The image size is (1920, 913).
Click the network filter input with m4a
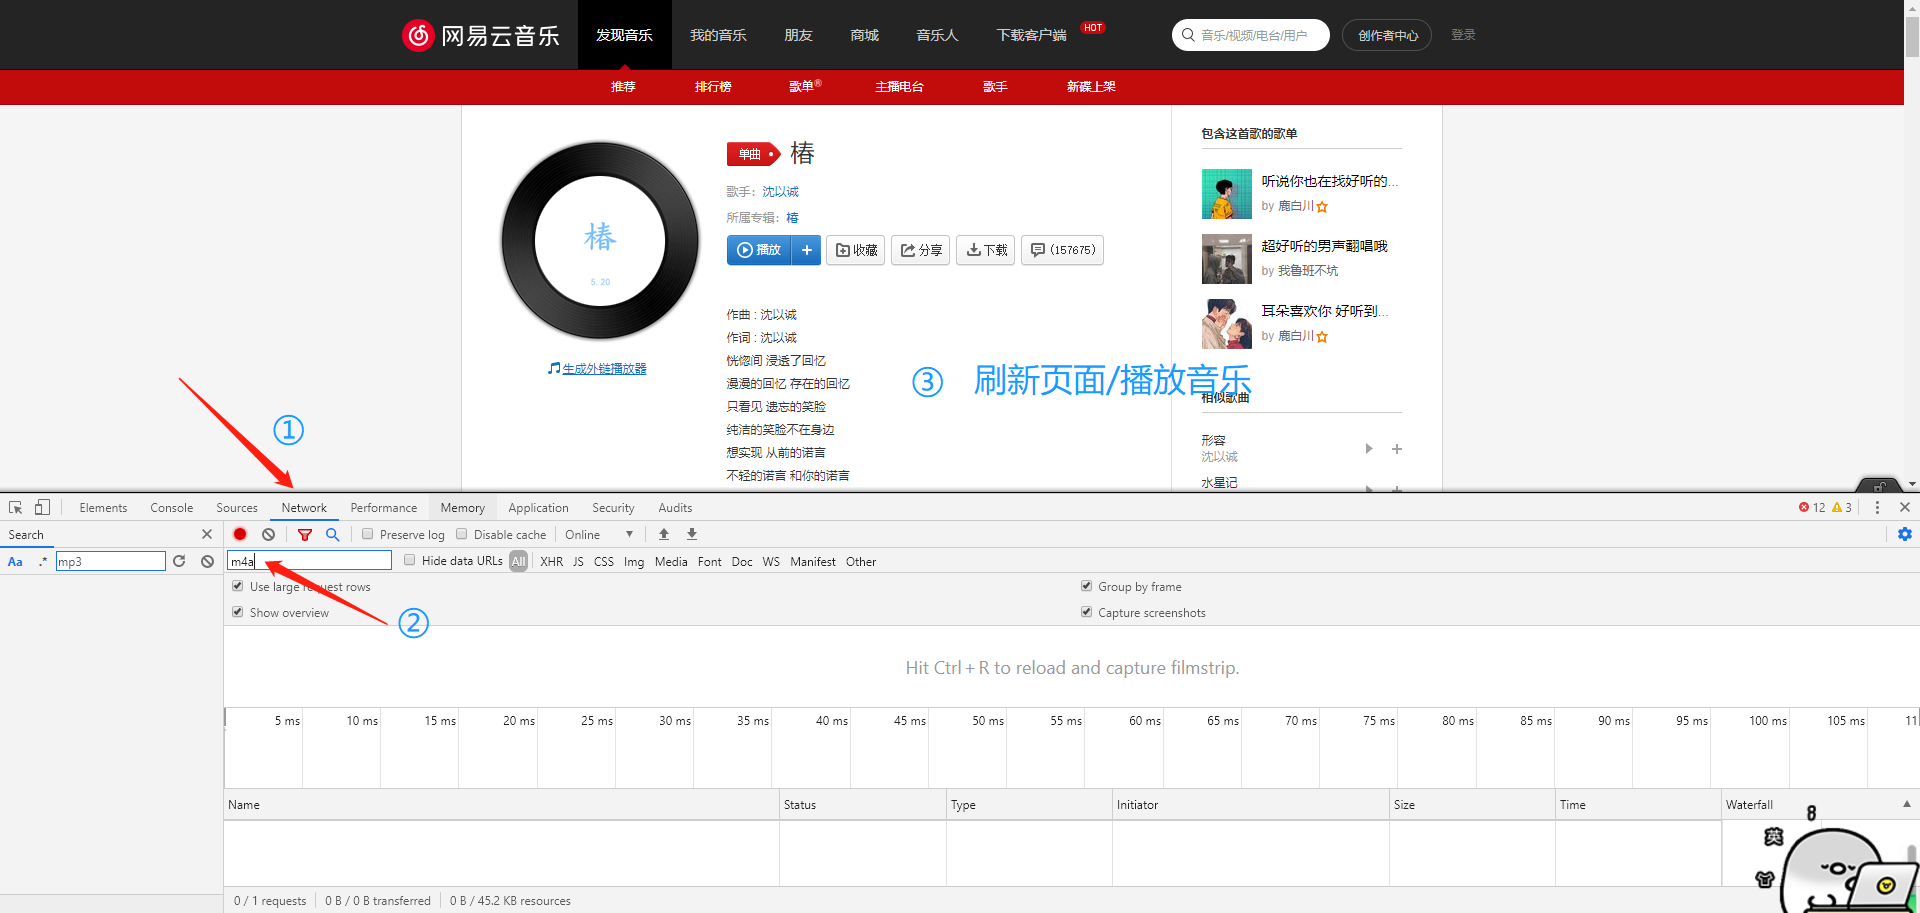tap(310, 561)
